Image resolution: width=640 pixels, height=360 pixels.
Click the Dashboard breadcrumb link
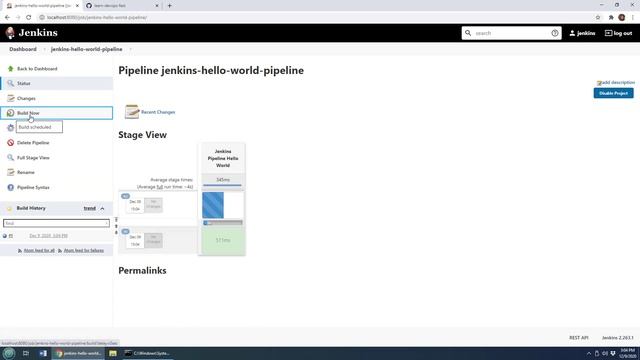click(x=23, y=49)
